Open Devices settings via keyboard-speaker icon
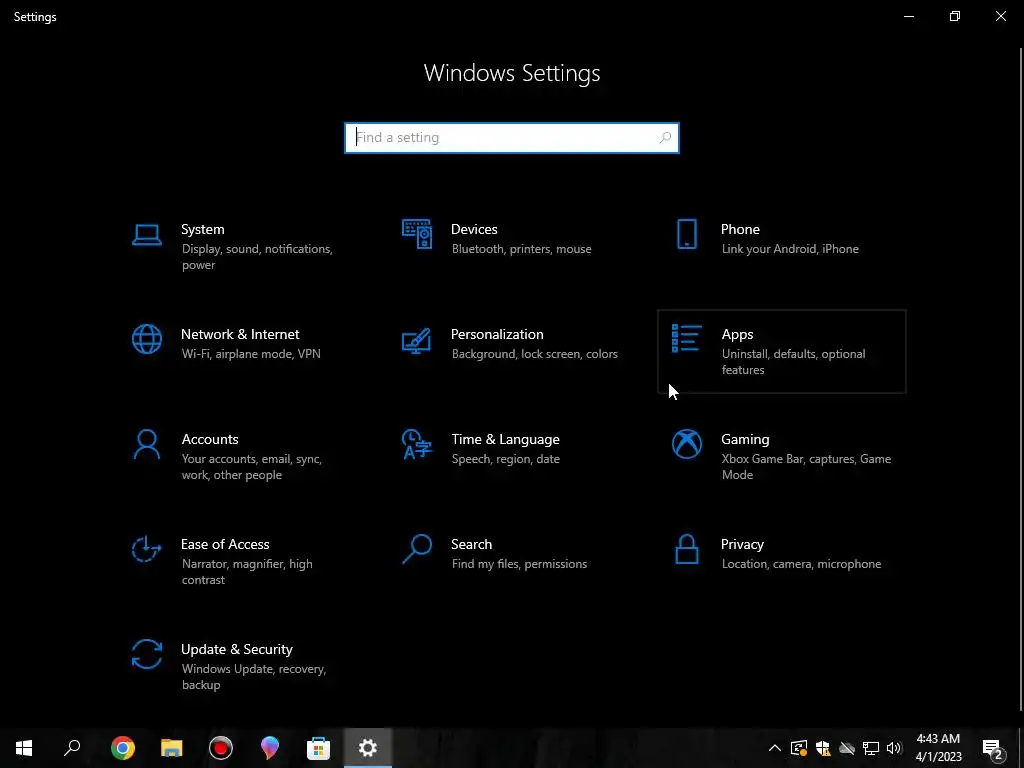This screenshot has width=1024, height=768. (417, 234)
